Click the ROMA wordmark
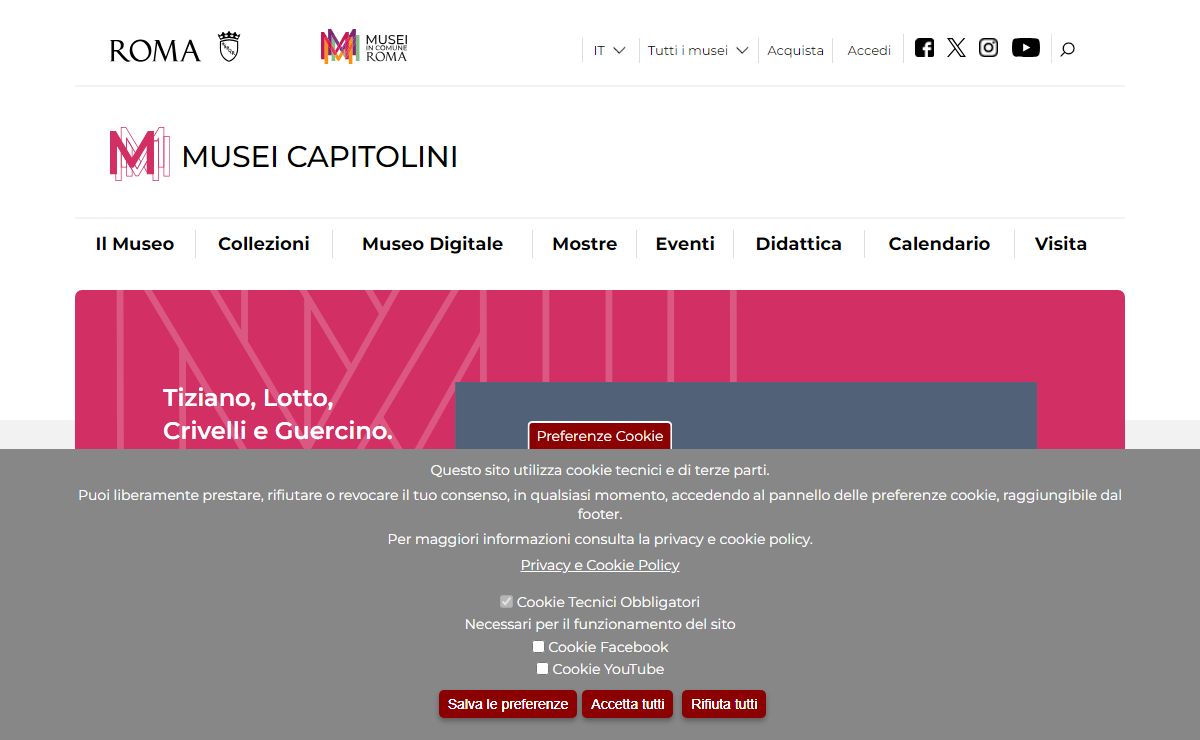 [x=155, y=50]
